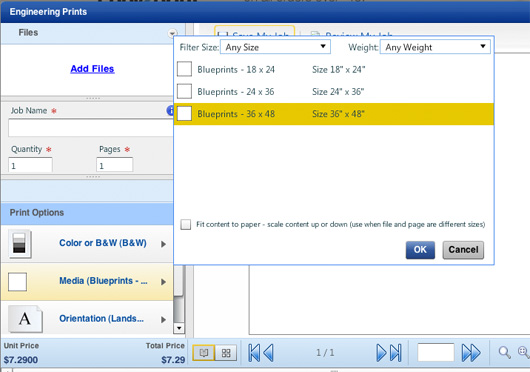Expand the Media option arrow
530x372 pixels.
tap(164, 282)
